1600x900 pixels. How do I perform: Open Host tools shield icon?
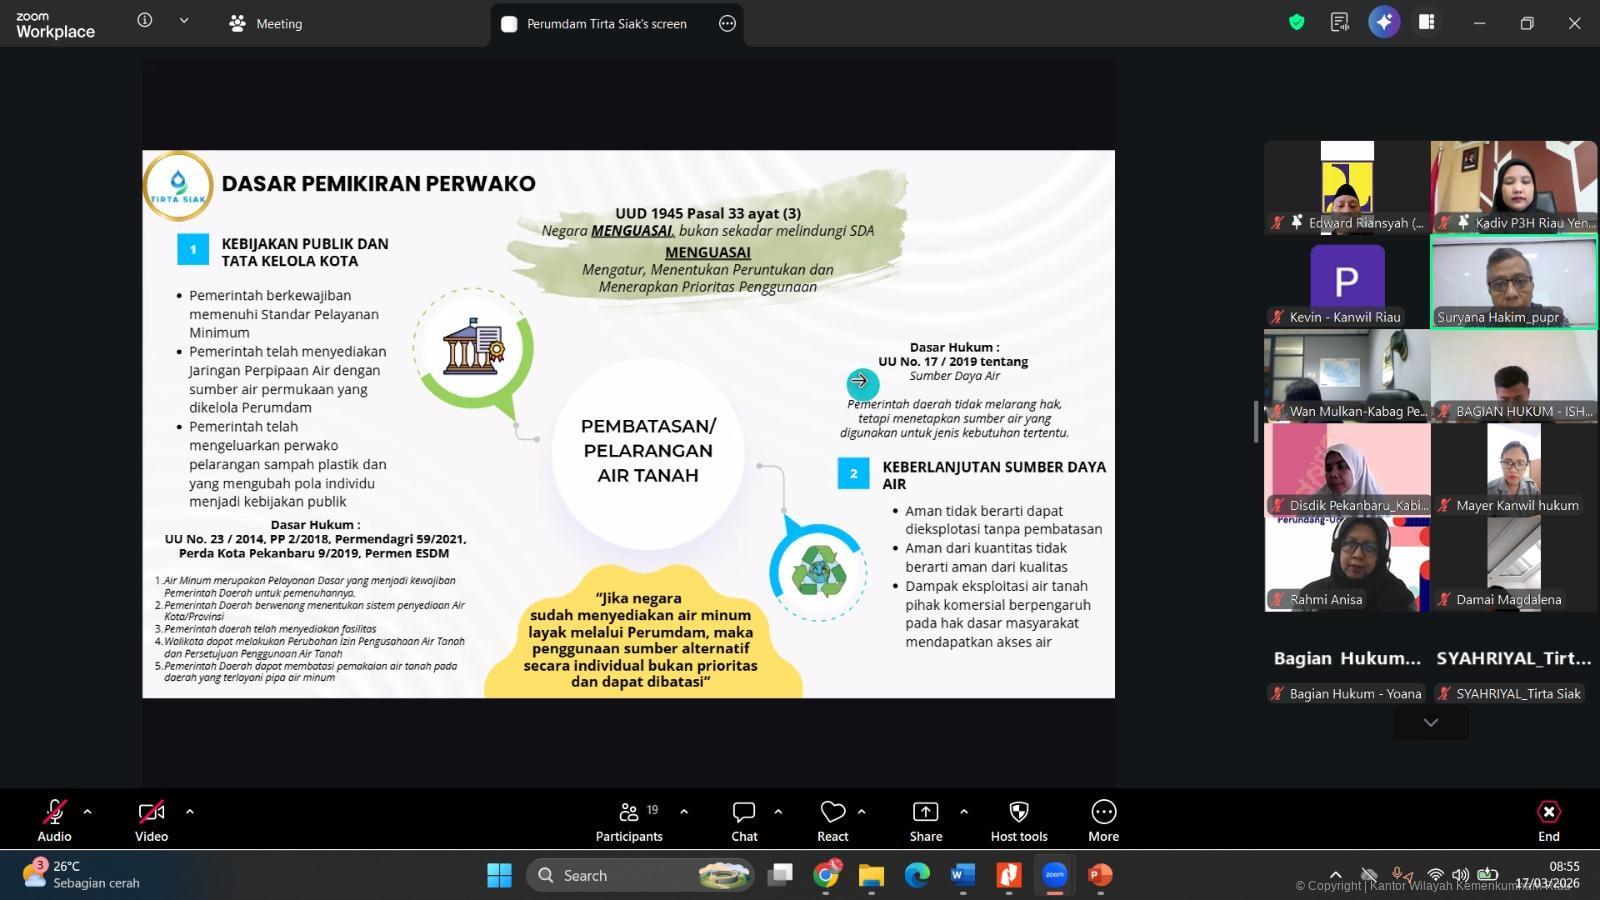tap(1019, 820)
